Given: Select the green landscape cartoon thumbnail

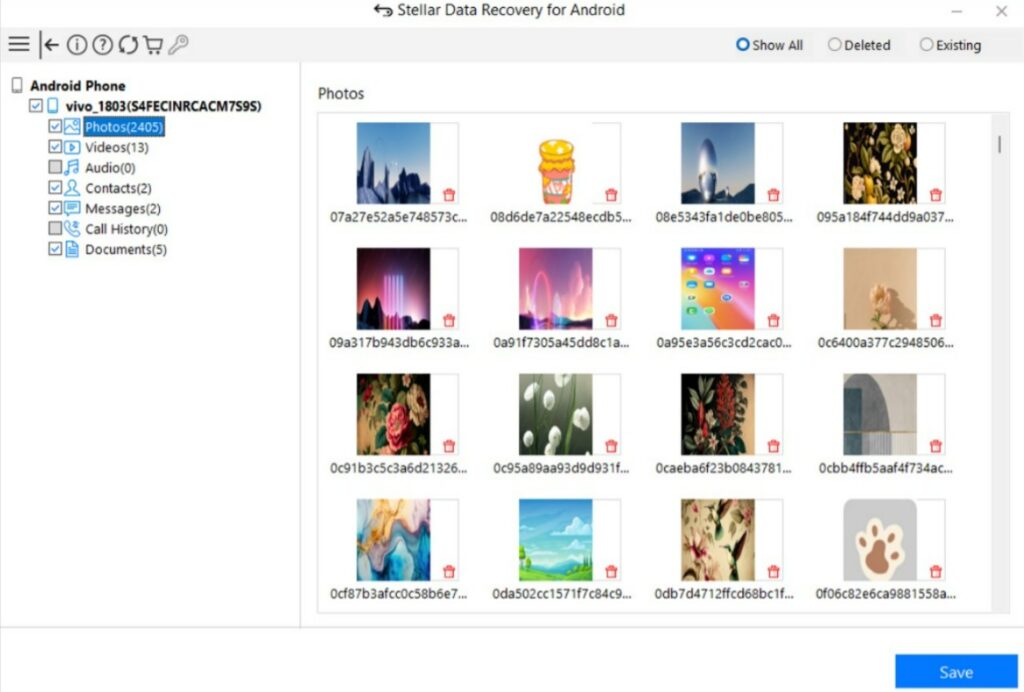Looking at the screenshot, I should tap(556, 540).
